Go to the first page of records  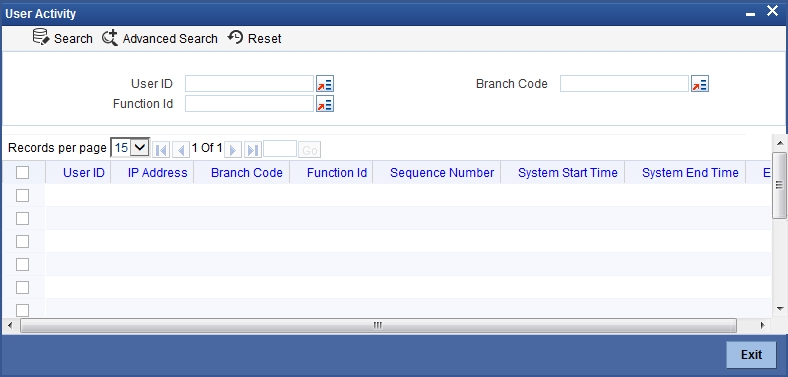pos(161,150)
